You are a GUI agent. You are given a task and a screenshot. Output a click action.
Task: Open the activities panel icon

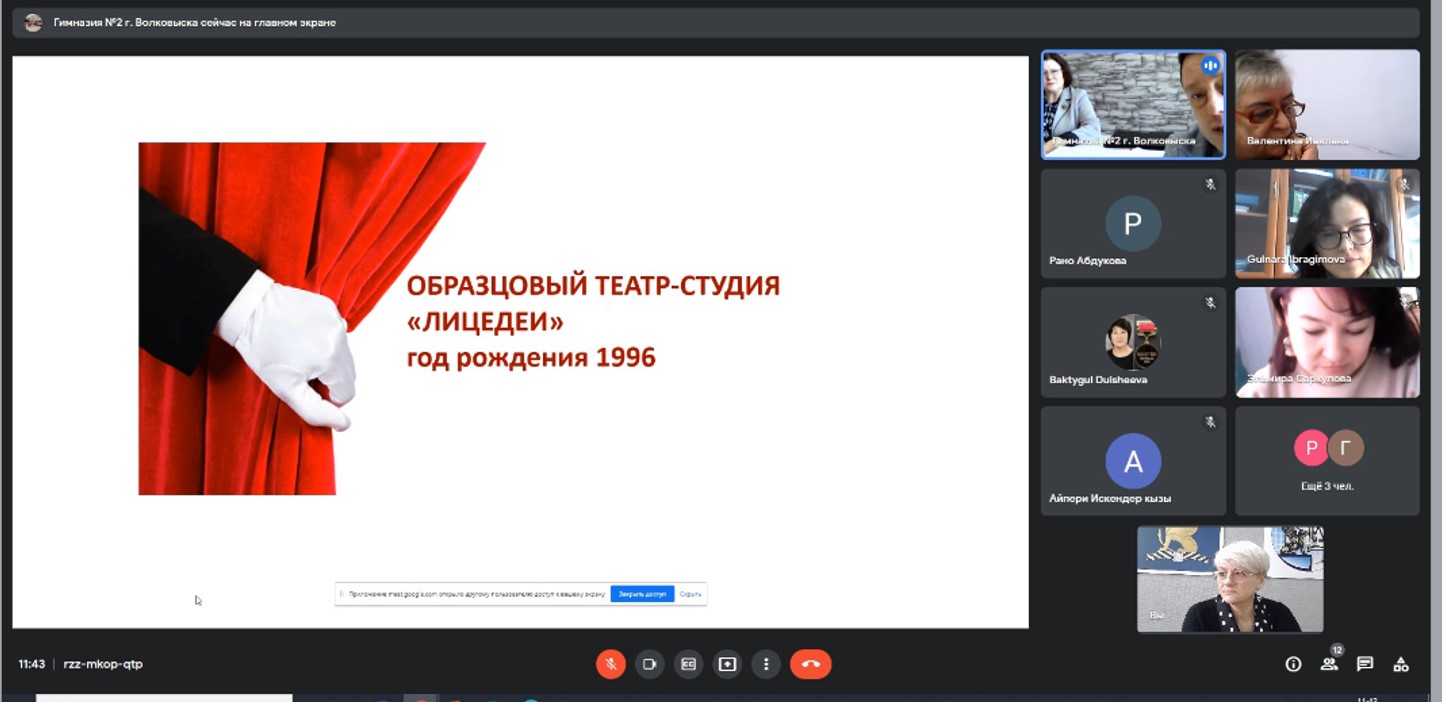[1401, 664]
